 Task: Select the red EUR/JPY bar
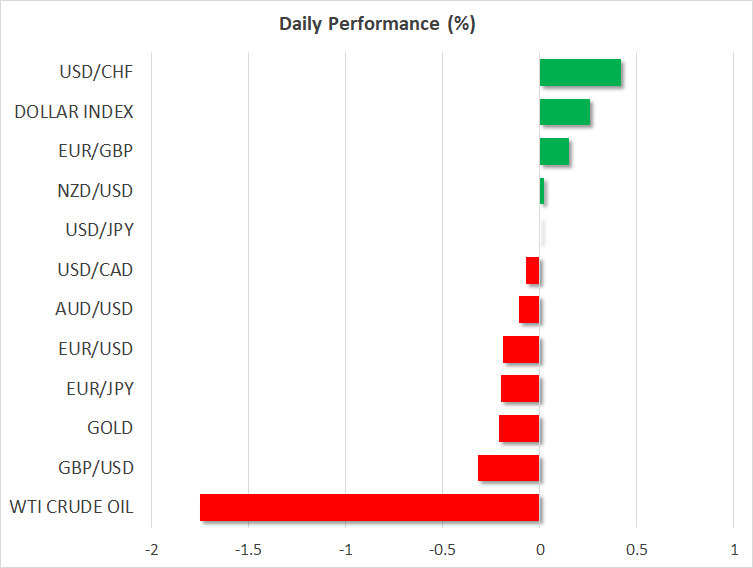[x=520, y=389]
